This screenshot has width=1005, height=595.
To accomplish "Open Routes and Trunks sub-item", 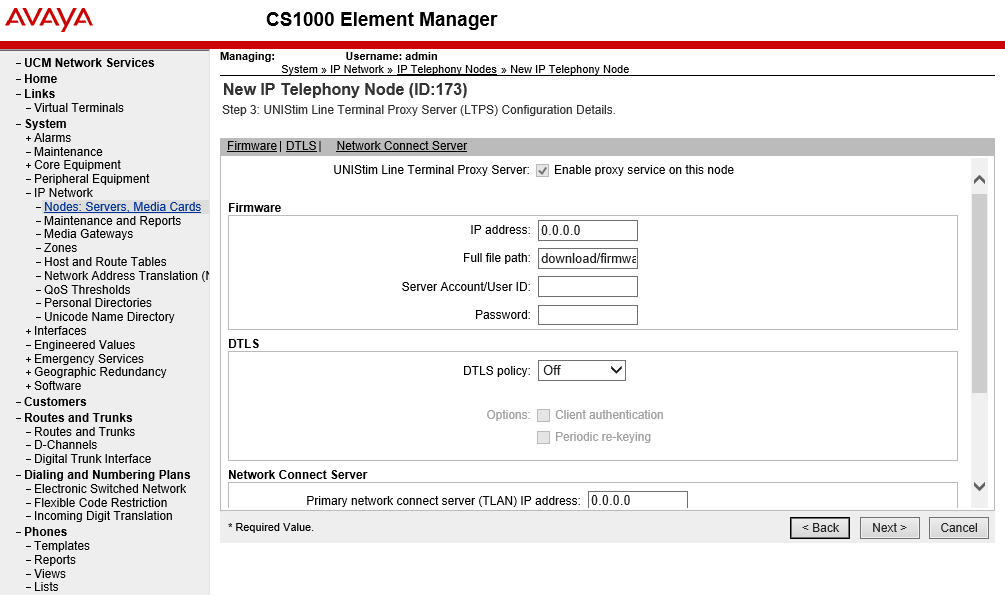I will [85, 432].
